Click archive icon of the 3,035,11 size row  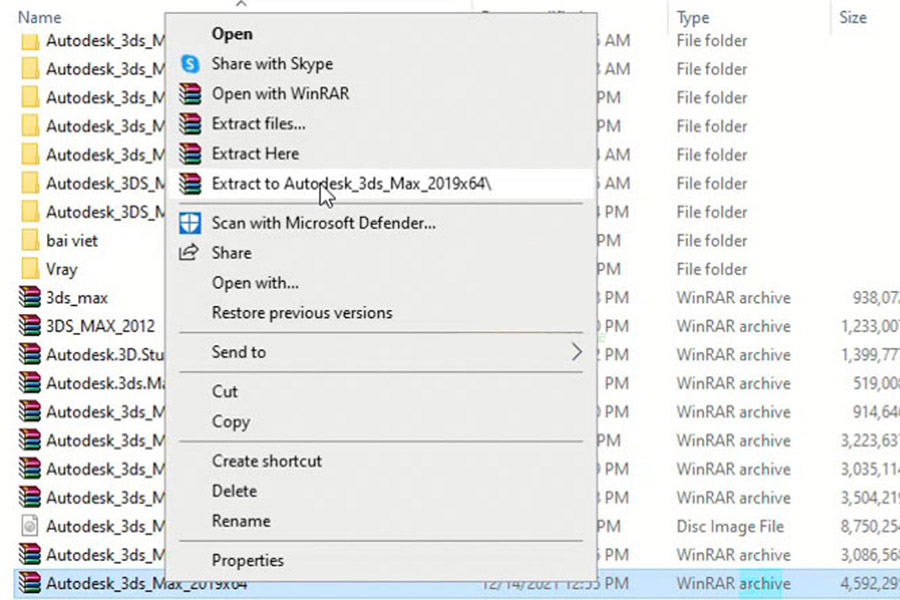pyautogui.click(x=29, y=469)
